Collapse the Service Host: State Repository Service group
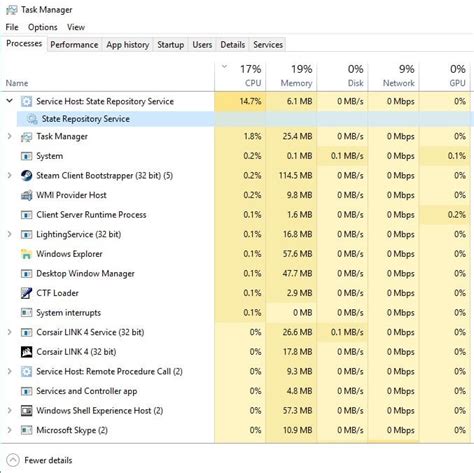Screen dimensions: 474x473 [10, 100]
